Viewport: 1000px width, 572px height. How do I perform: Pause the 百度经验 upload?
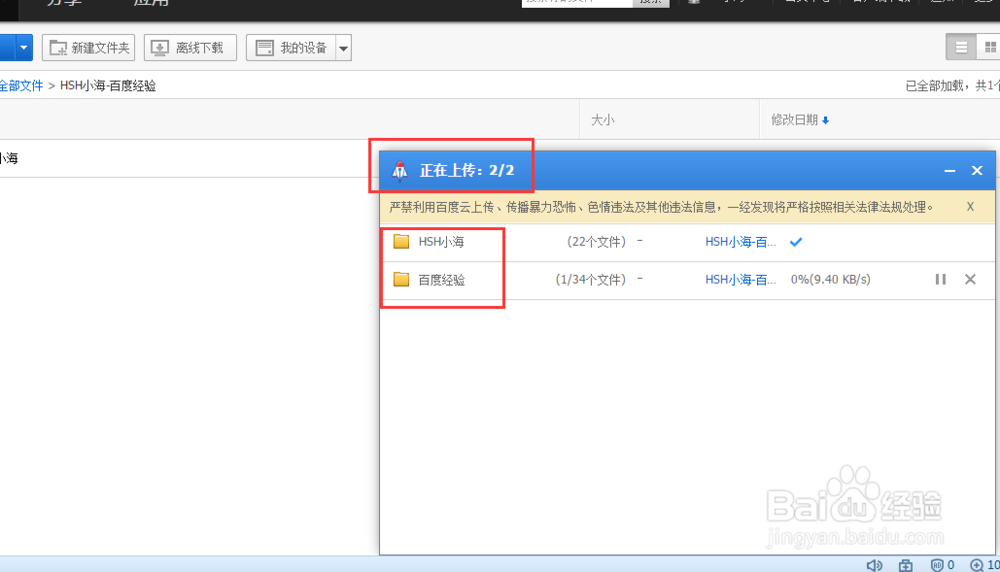click(941, 279)
